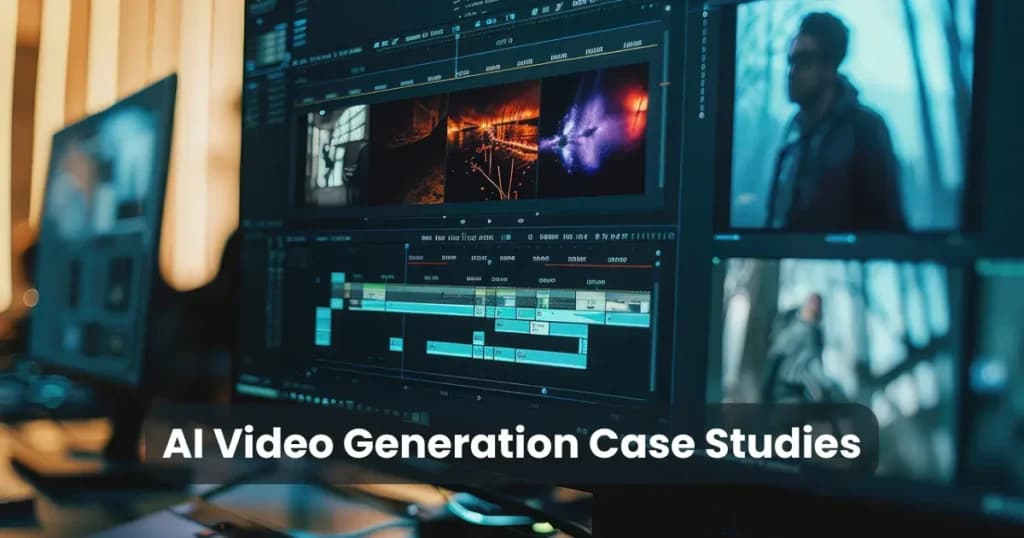Click the white clip in the middle track

click(x=539, y=327)
